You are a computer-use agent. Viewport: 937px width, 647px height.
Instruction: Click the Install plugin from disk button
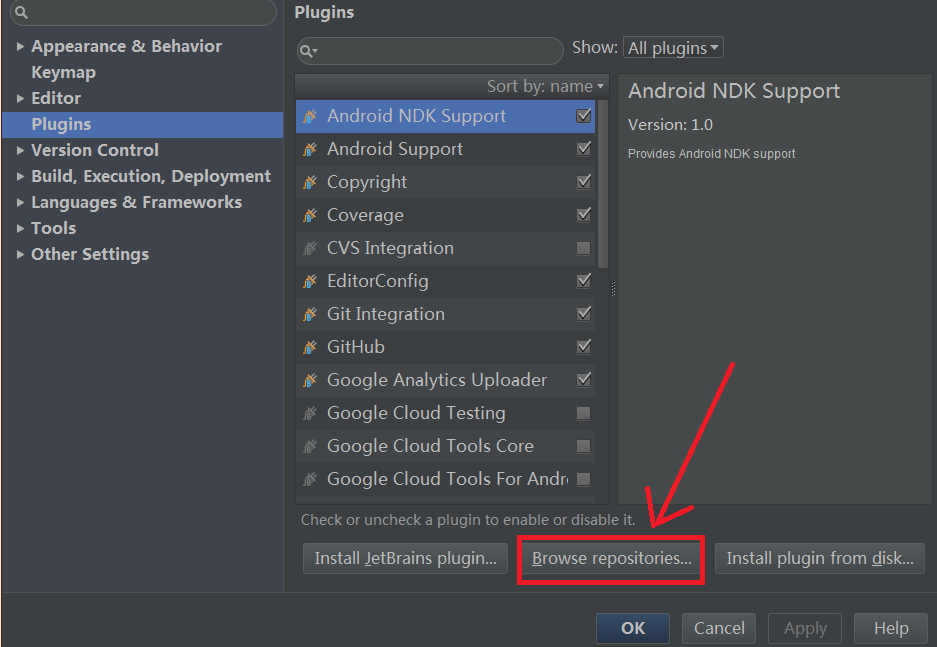pyautogui.click(x=819, y=558)
